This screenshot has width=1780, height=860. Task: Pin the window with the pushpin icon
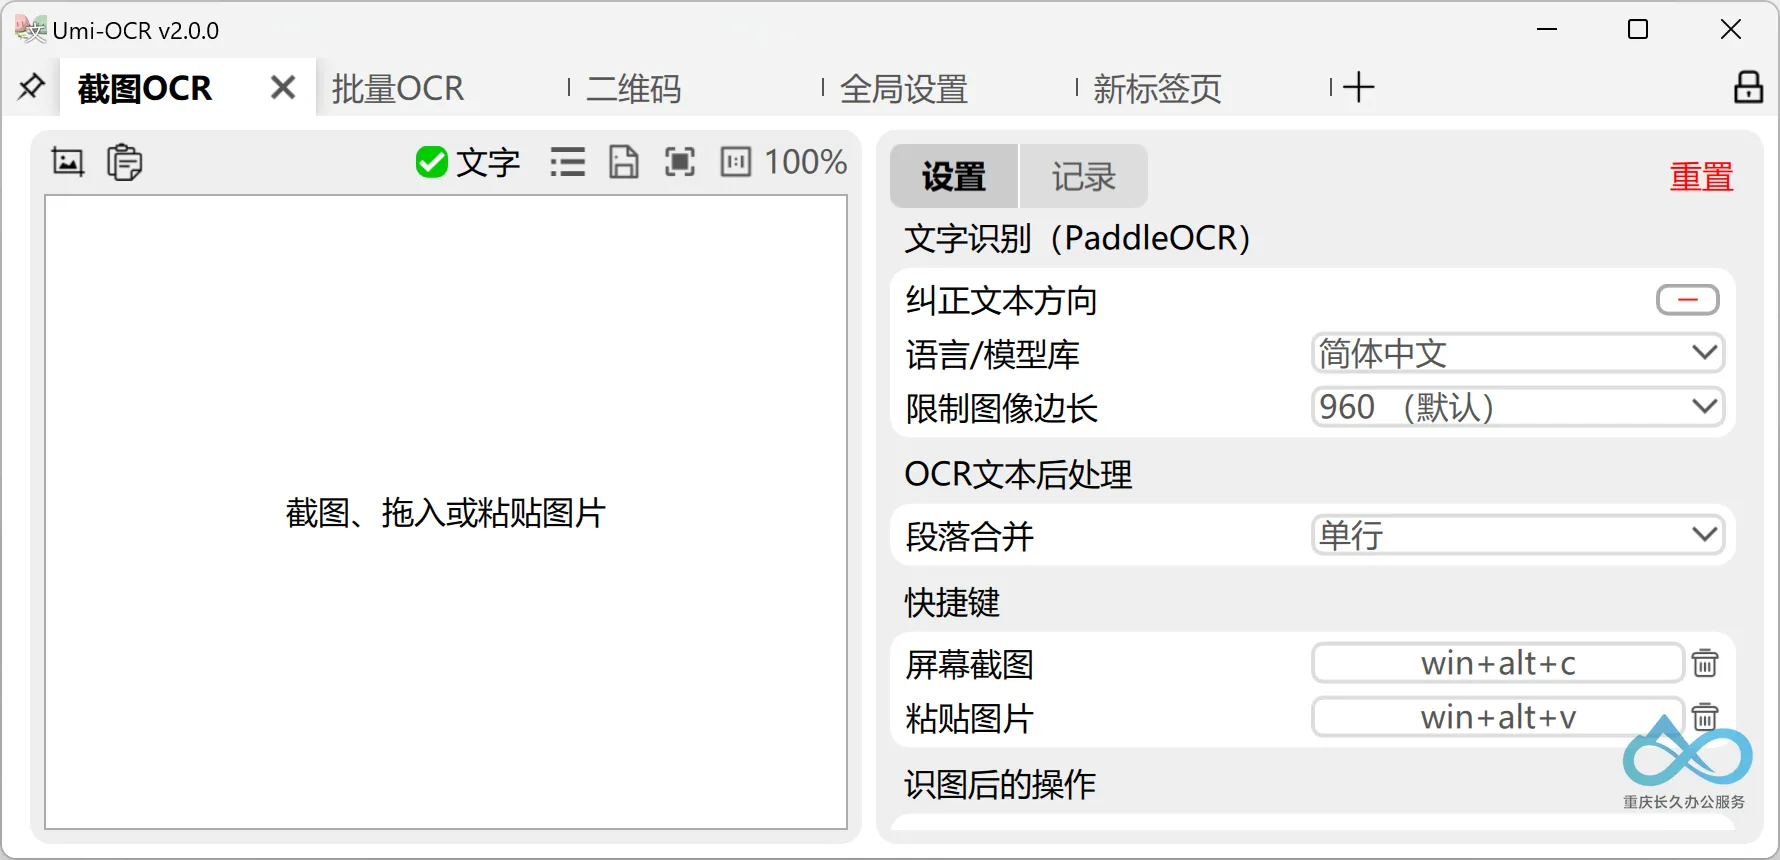[x=31, y=88]
